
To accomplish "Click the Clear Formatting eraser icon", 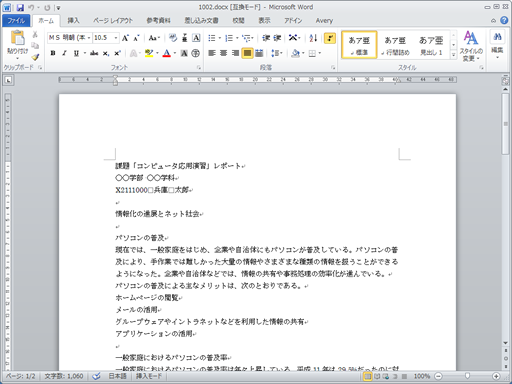I will pyautogui.click(x=173, y=38).
